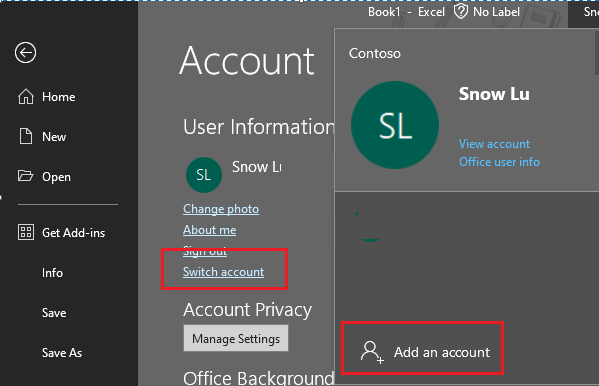
Task: Click the Account Privacy heading
Action: 248,310
